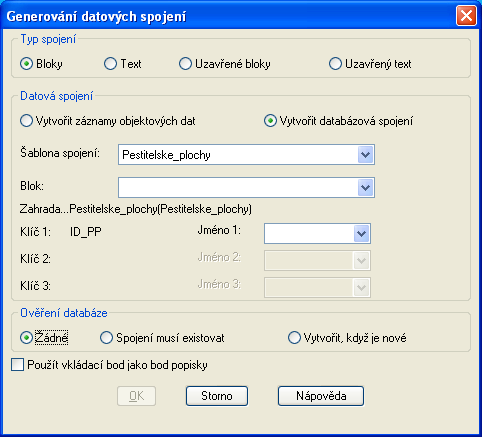The width and height of the screenshot is (482, 437).
Task: Close the Generování datových spojení dialog
Action: pyautogui.click(x=466, y=16)
